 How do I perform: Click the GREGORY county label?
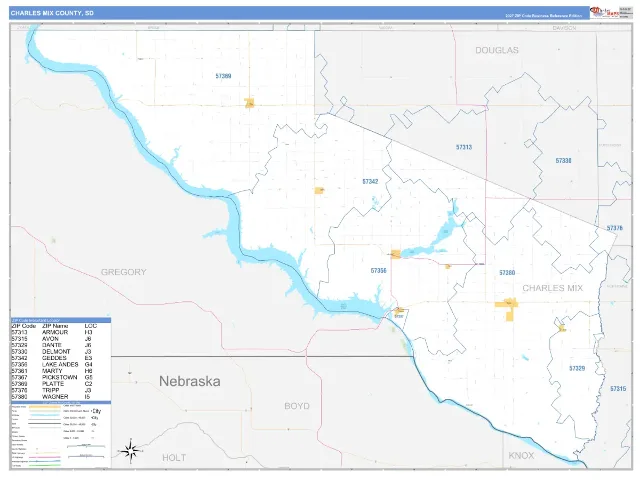(123, 272)
